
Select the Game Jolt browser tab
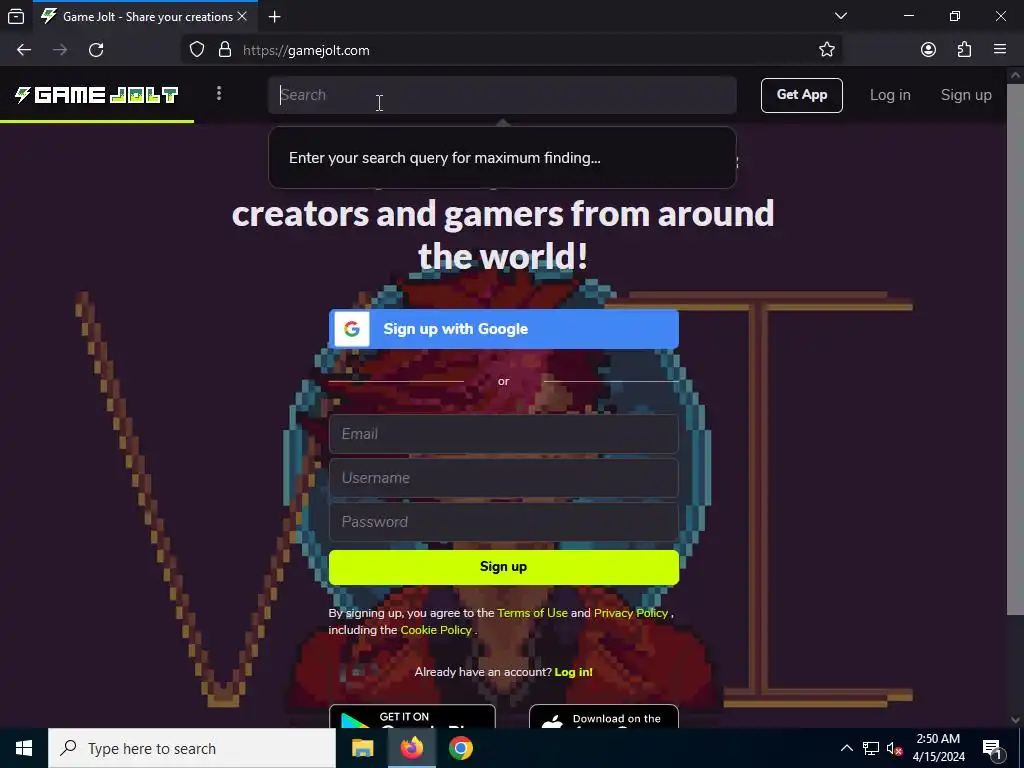click(x=145, y=17)
